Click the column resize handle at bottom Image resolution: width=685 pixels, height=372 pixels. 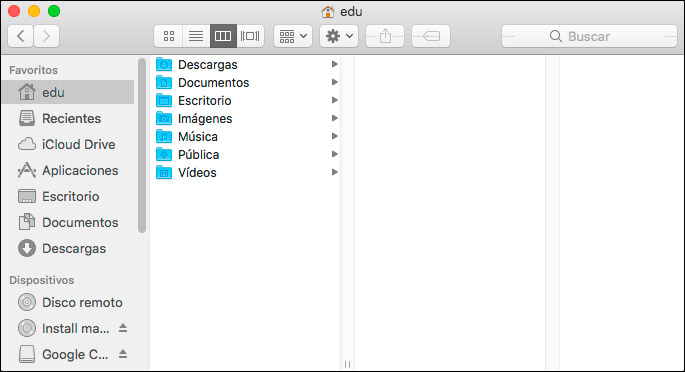click(347, 364)
